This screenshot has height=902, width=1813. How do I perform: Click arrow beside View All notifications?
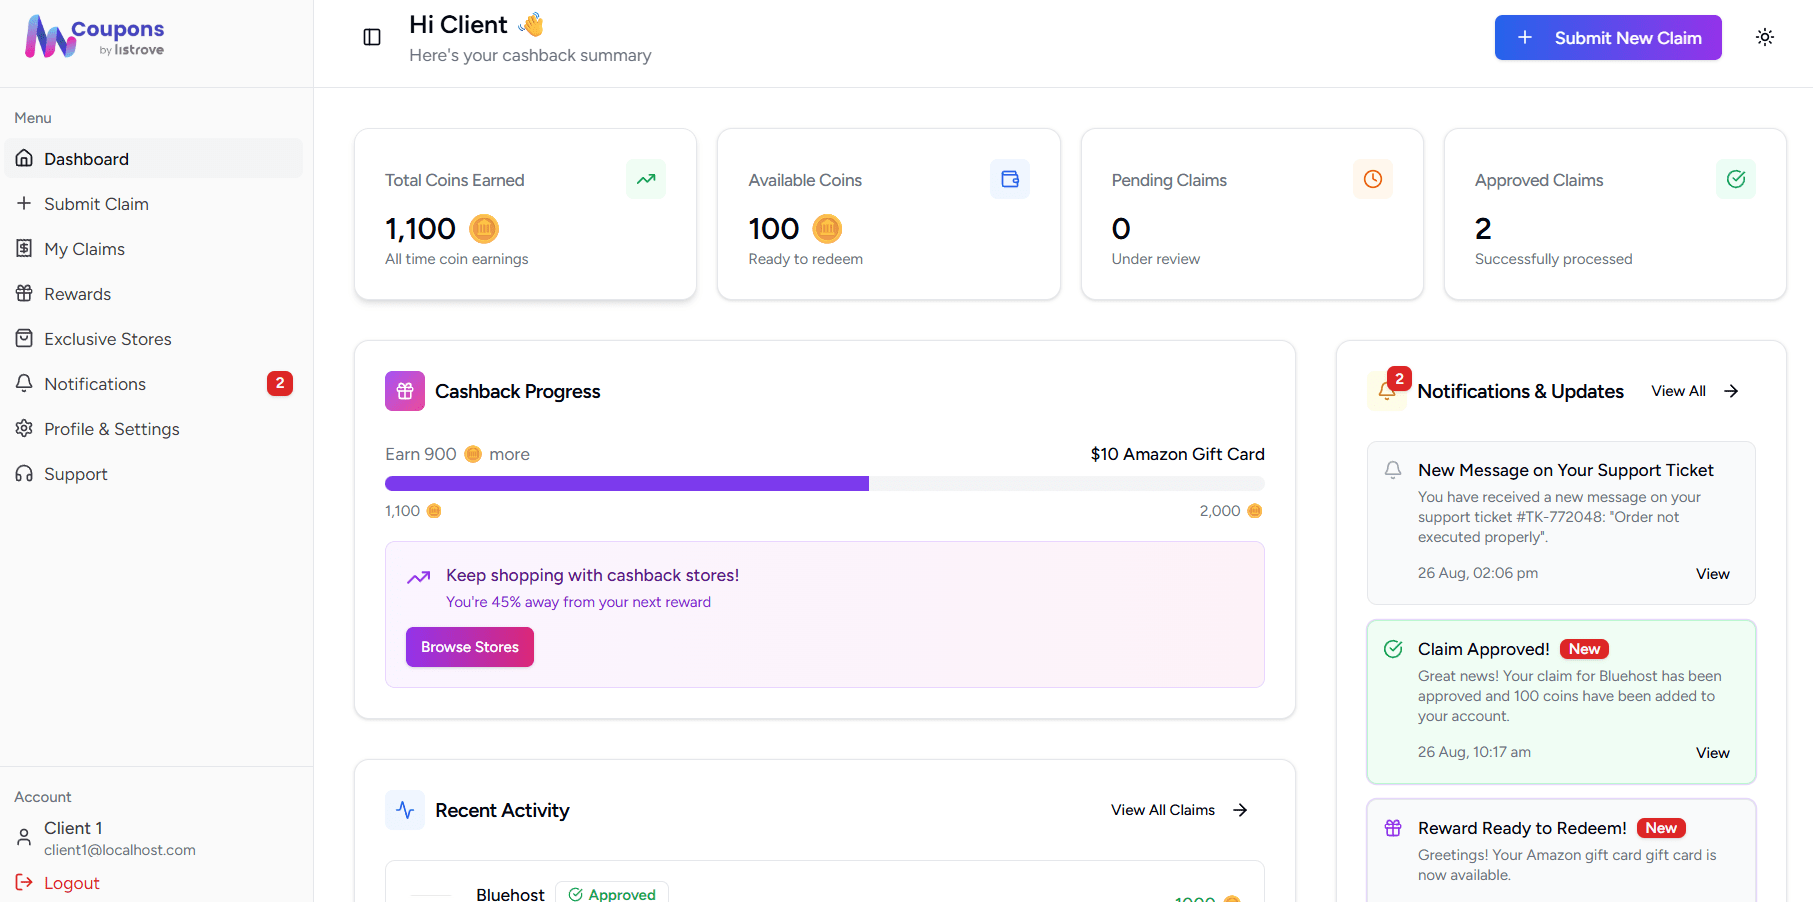(x=1731, y=391)
